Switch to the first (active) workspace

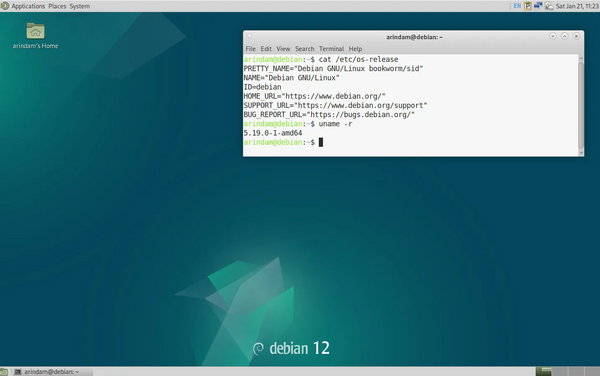[x=543, y=371]
